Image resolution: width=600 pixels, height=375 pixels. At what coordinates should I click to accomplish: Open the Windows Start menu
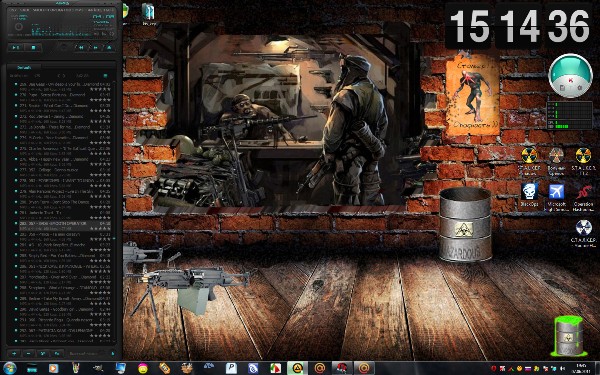pos(10,368)
